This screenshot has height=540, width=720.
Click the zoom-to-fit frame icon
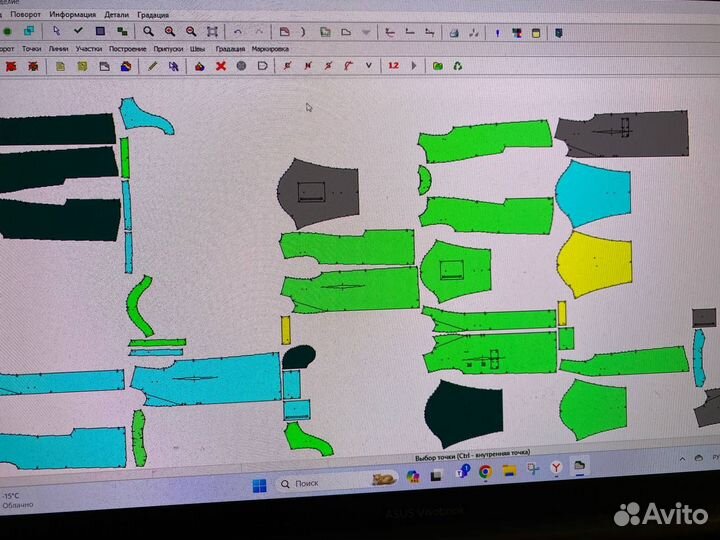click(212, 32)
